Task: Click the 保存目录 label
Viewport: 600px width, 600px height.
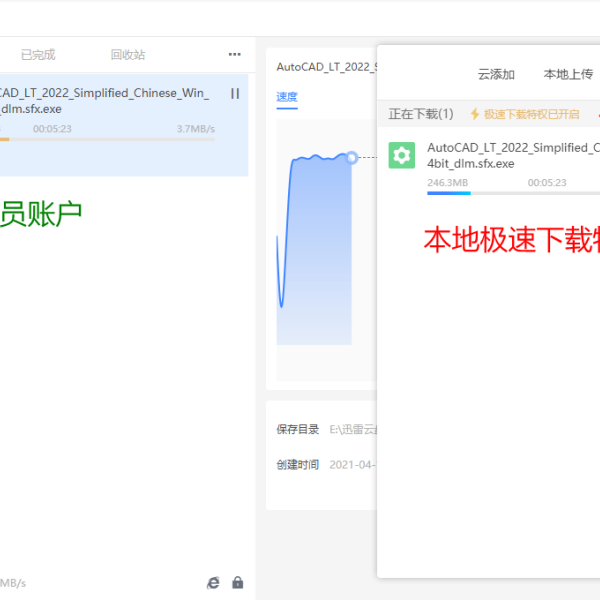Action: coord(298,430)
